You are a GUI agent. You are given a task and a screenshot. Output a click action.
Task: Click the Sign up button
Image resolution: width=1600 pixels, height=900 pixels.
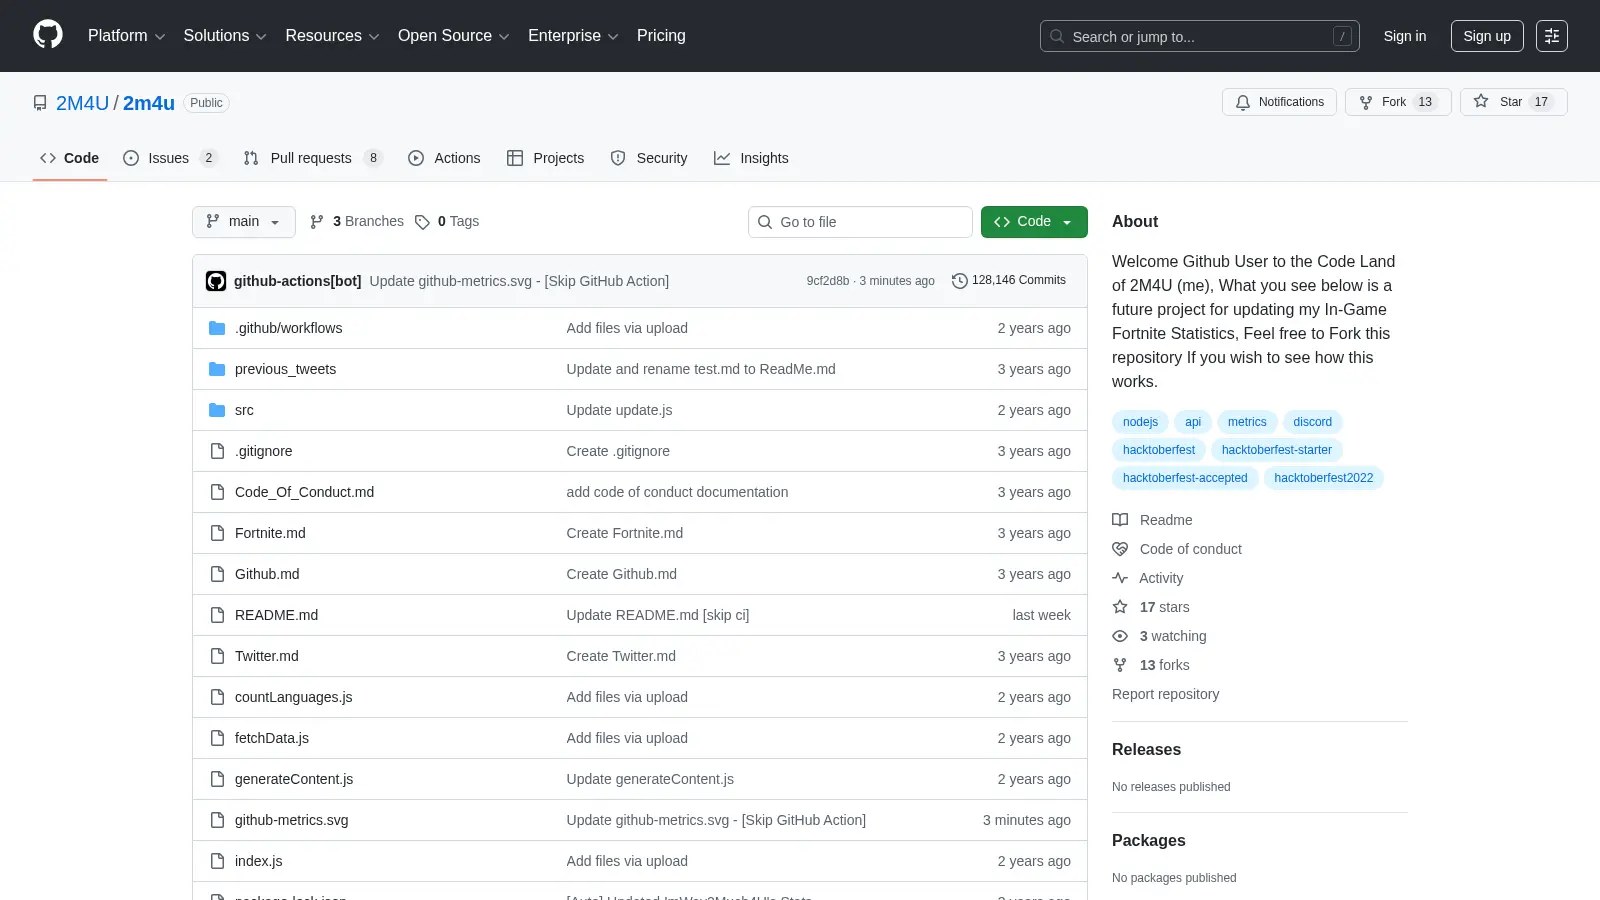[x=1487, y=36]
